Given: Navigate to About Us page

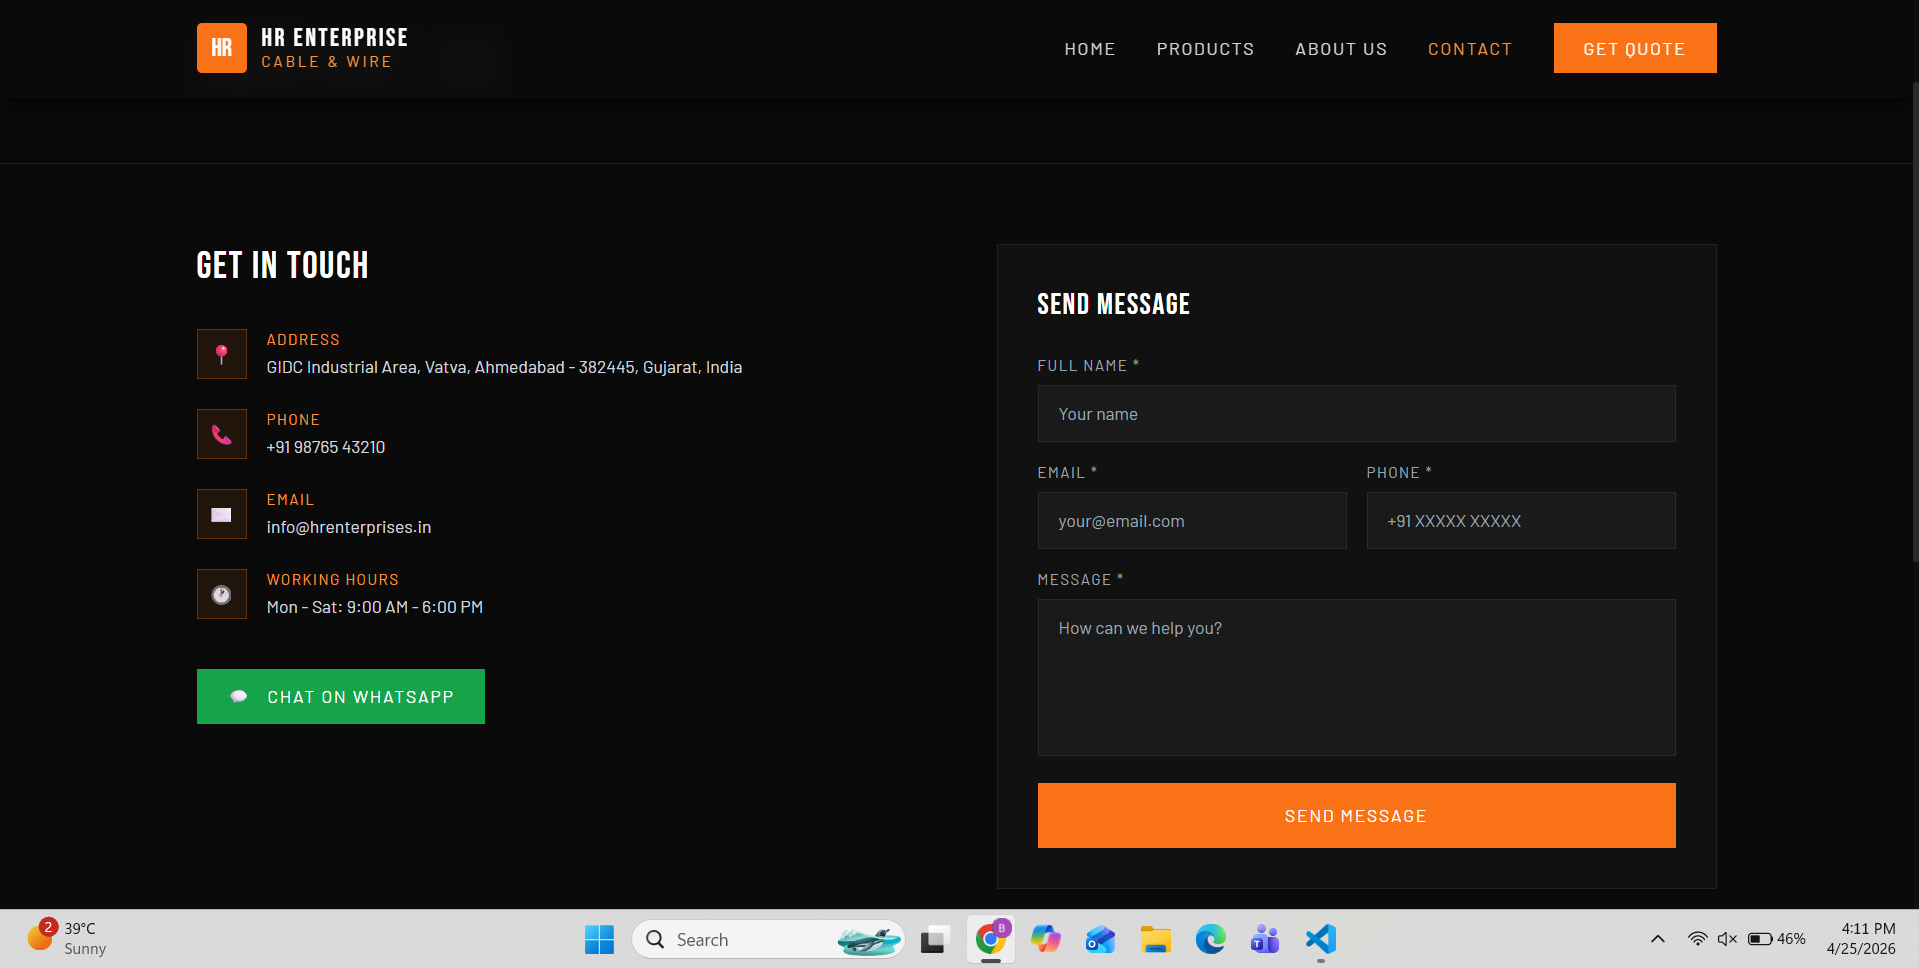Looking at the screenshot, I should tap(1341, 49).
